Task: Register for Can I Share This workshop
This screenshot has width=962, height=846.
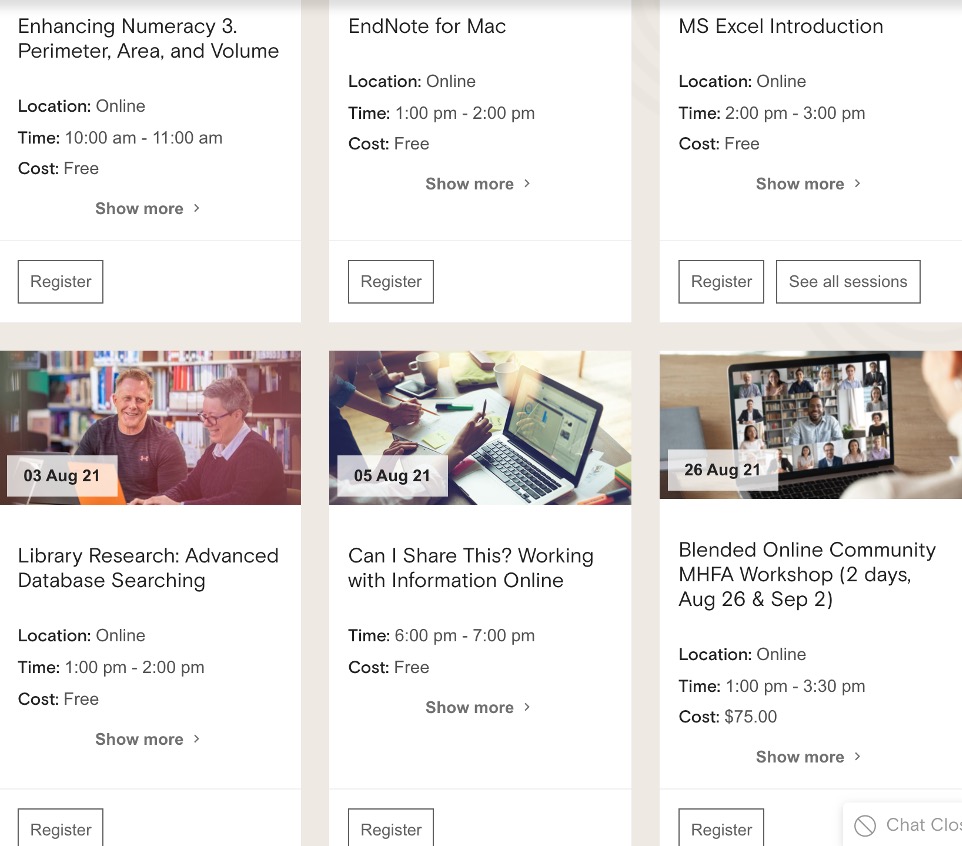Action: coord(391,828)
